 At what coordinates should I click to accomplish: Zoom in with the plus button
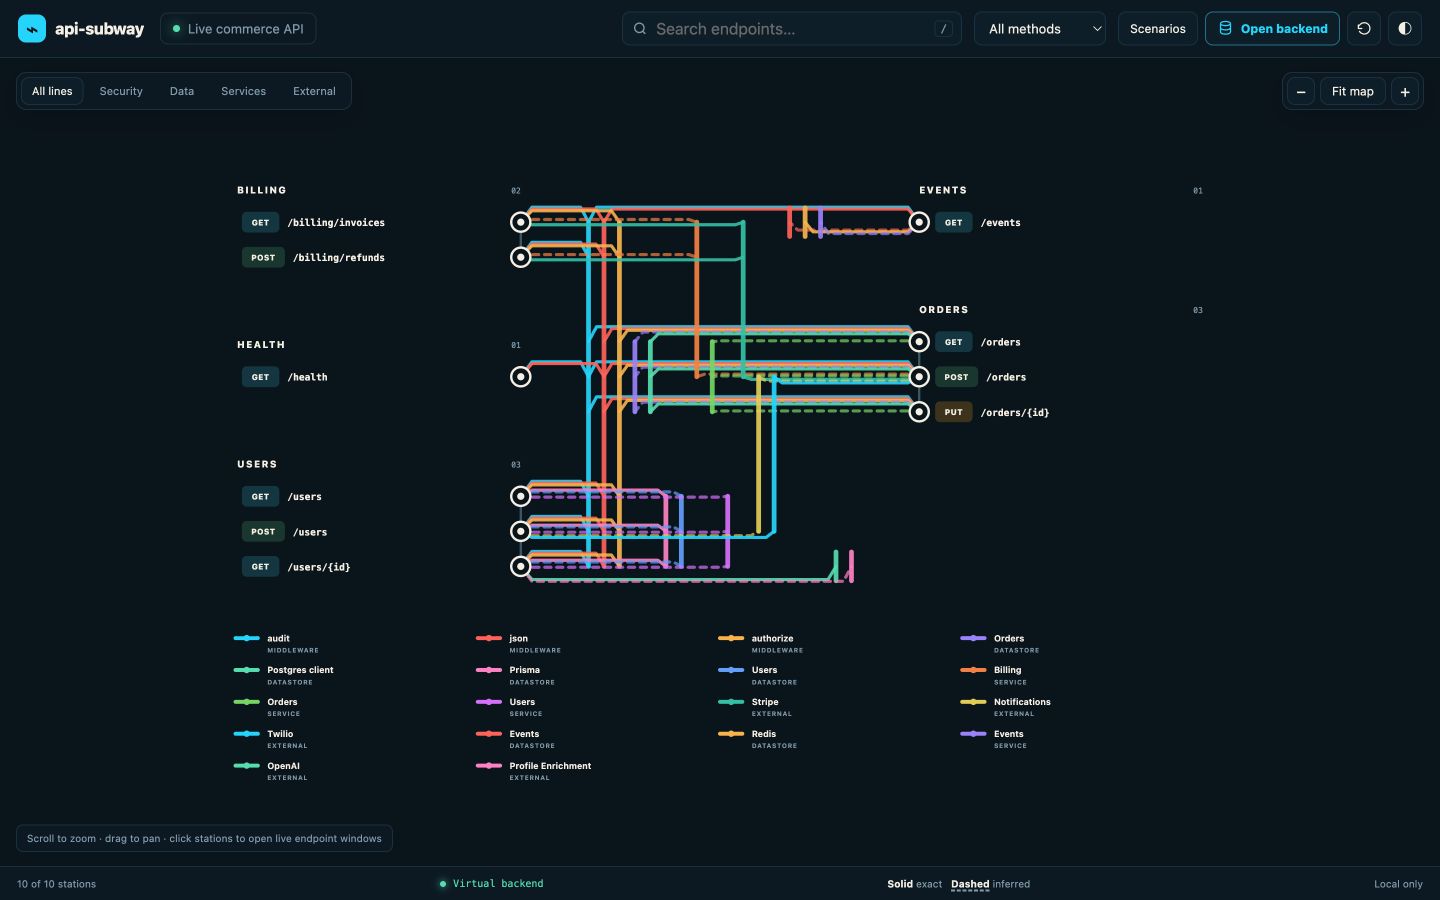click(x=1405, y=91)
